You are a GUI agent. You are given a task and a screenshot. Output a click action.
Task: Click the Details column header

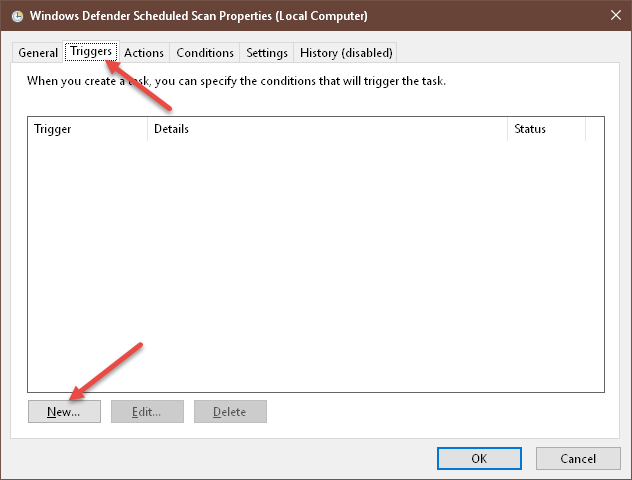[x=327, y=129]
